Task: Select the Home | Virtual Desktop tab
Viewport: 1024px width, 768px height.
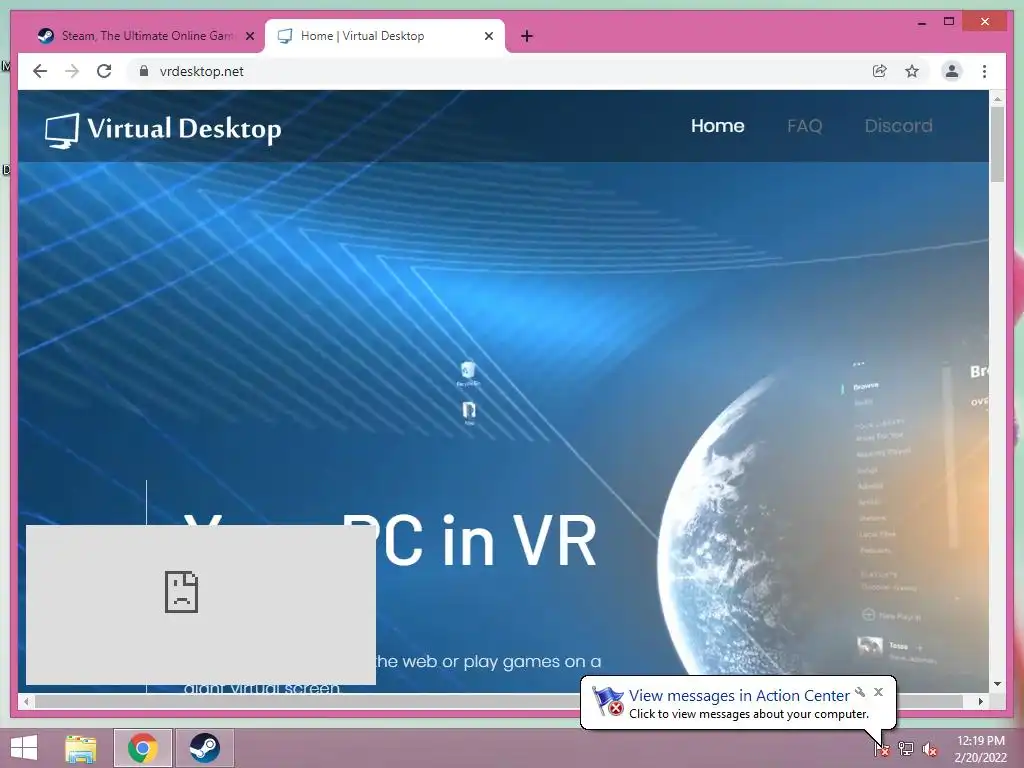Action: (x=384, y=36)
